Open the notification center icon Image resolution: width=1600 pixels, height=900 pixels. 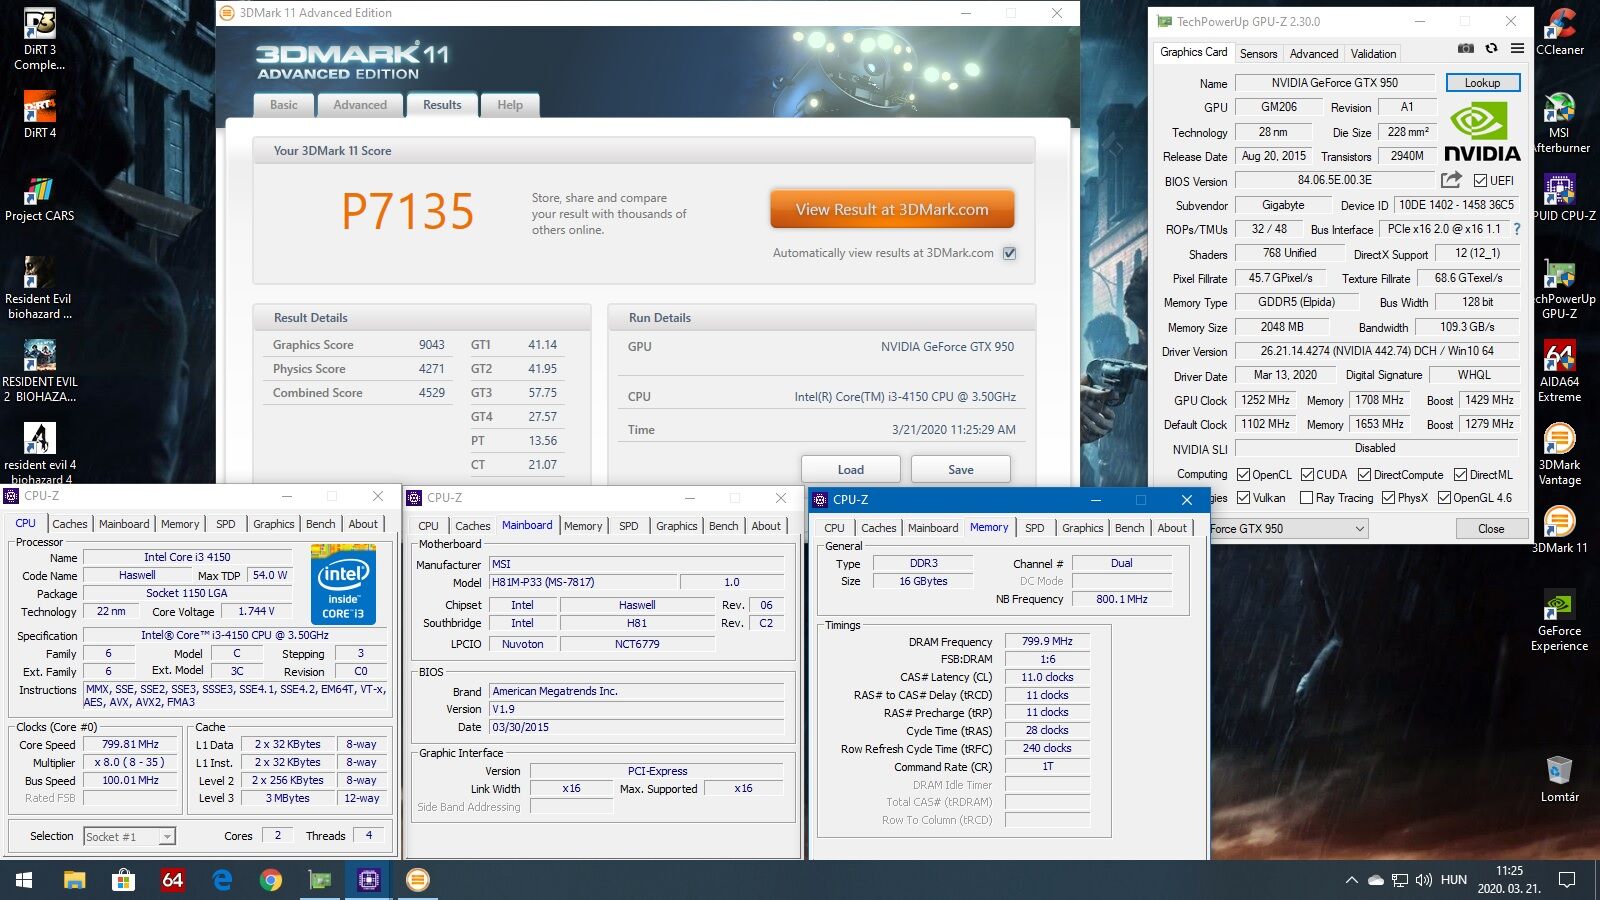tap(1567, 880)
